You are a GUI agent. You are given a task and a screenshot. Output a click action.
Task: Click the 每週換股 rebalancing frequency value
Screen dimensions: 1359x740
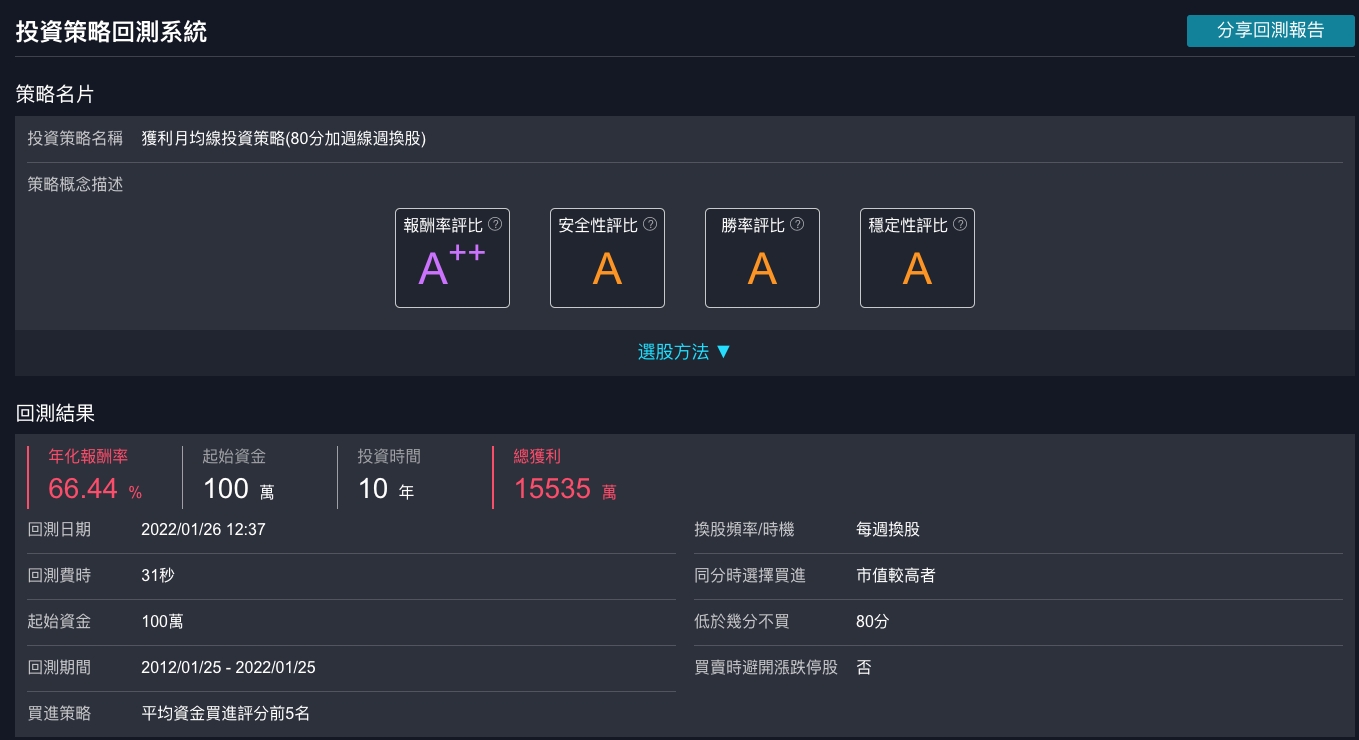(x=887, y=529)
